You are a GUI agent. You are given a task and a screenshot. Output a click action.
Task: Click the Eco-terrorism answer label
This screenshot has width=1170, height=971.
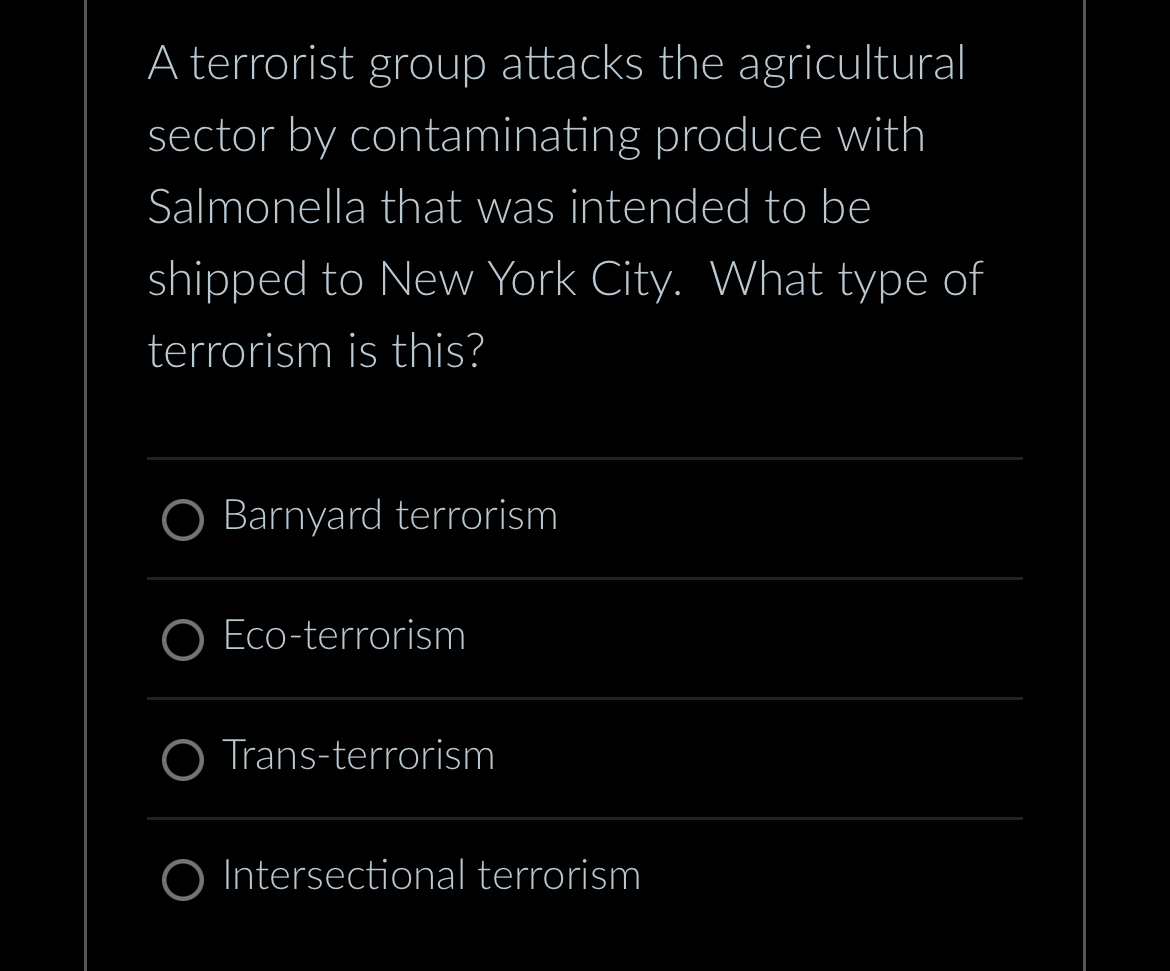344,637
